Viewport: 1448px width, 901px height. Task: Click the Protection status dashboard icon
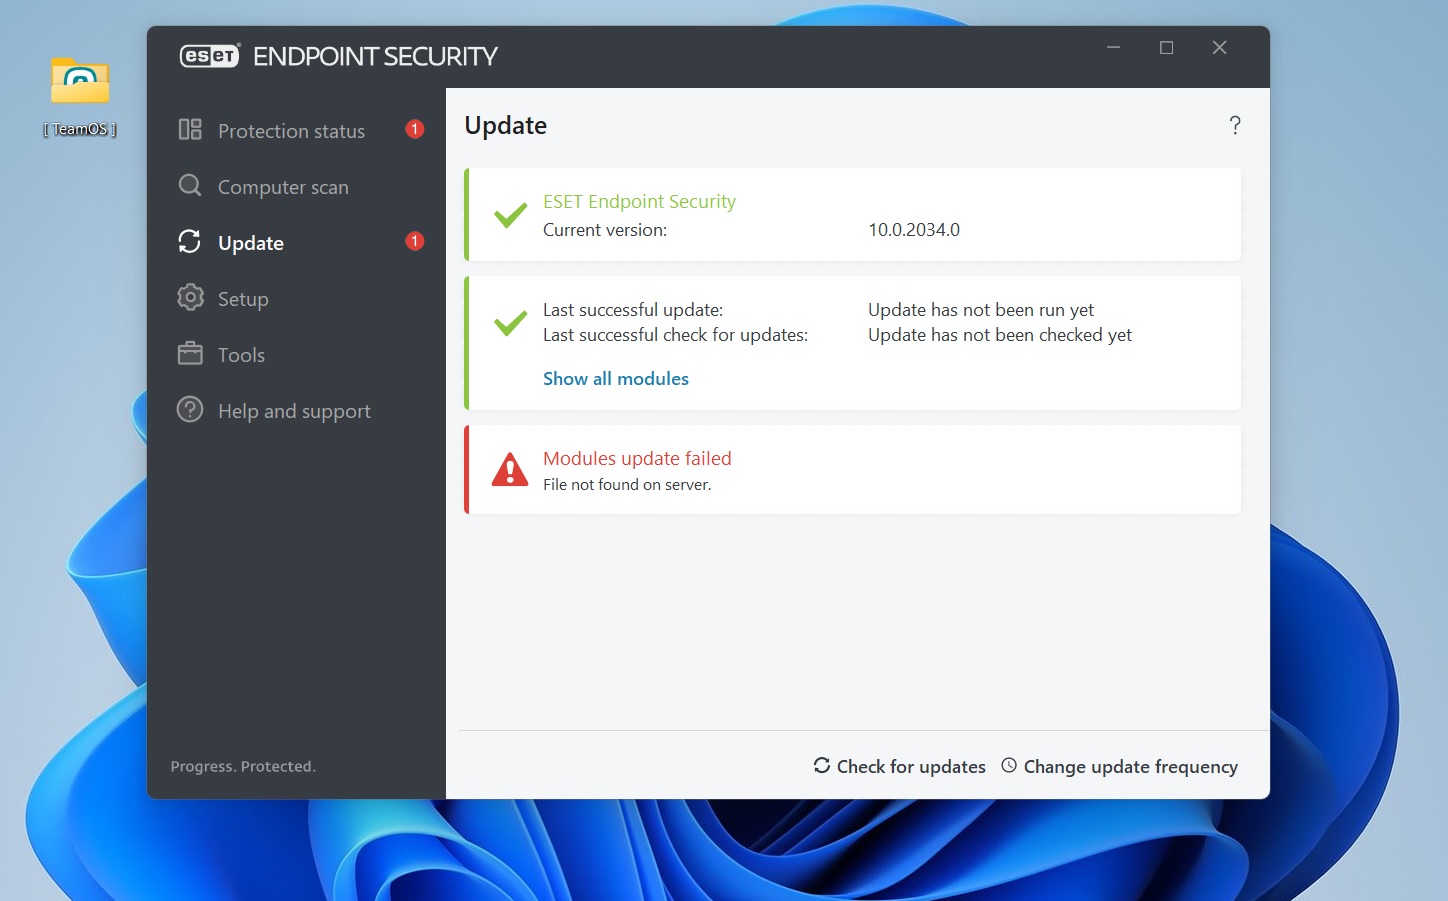click(190, 130)
